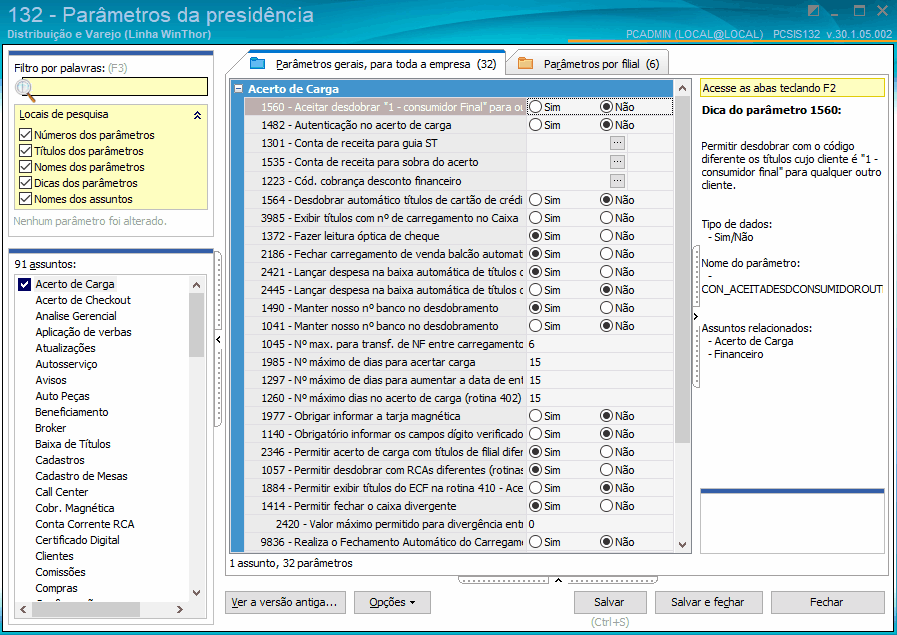The height and width of the screenshot is (635, 897).
Task: Set parameter 1560 to Sim
Action: point(535,107)
